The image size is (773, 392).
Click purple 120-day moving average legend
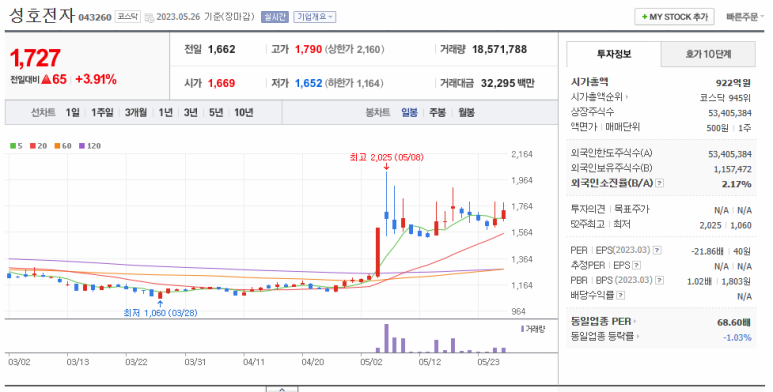click(x=90, y=146)
